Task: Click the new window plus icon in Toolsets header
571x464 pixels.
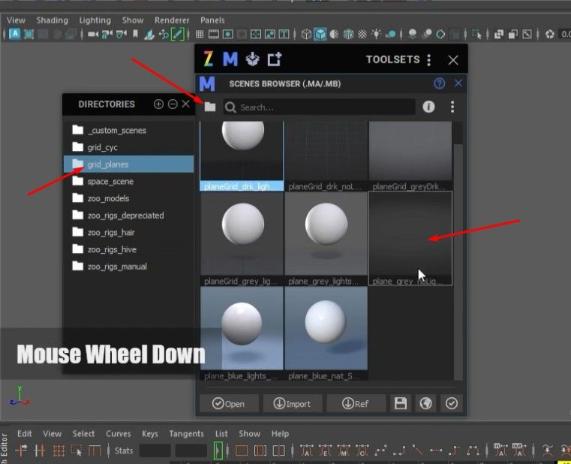Action: click(275, 59)
